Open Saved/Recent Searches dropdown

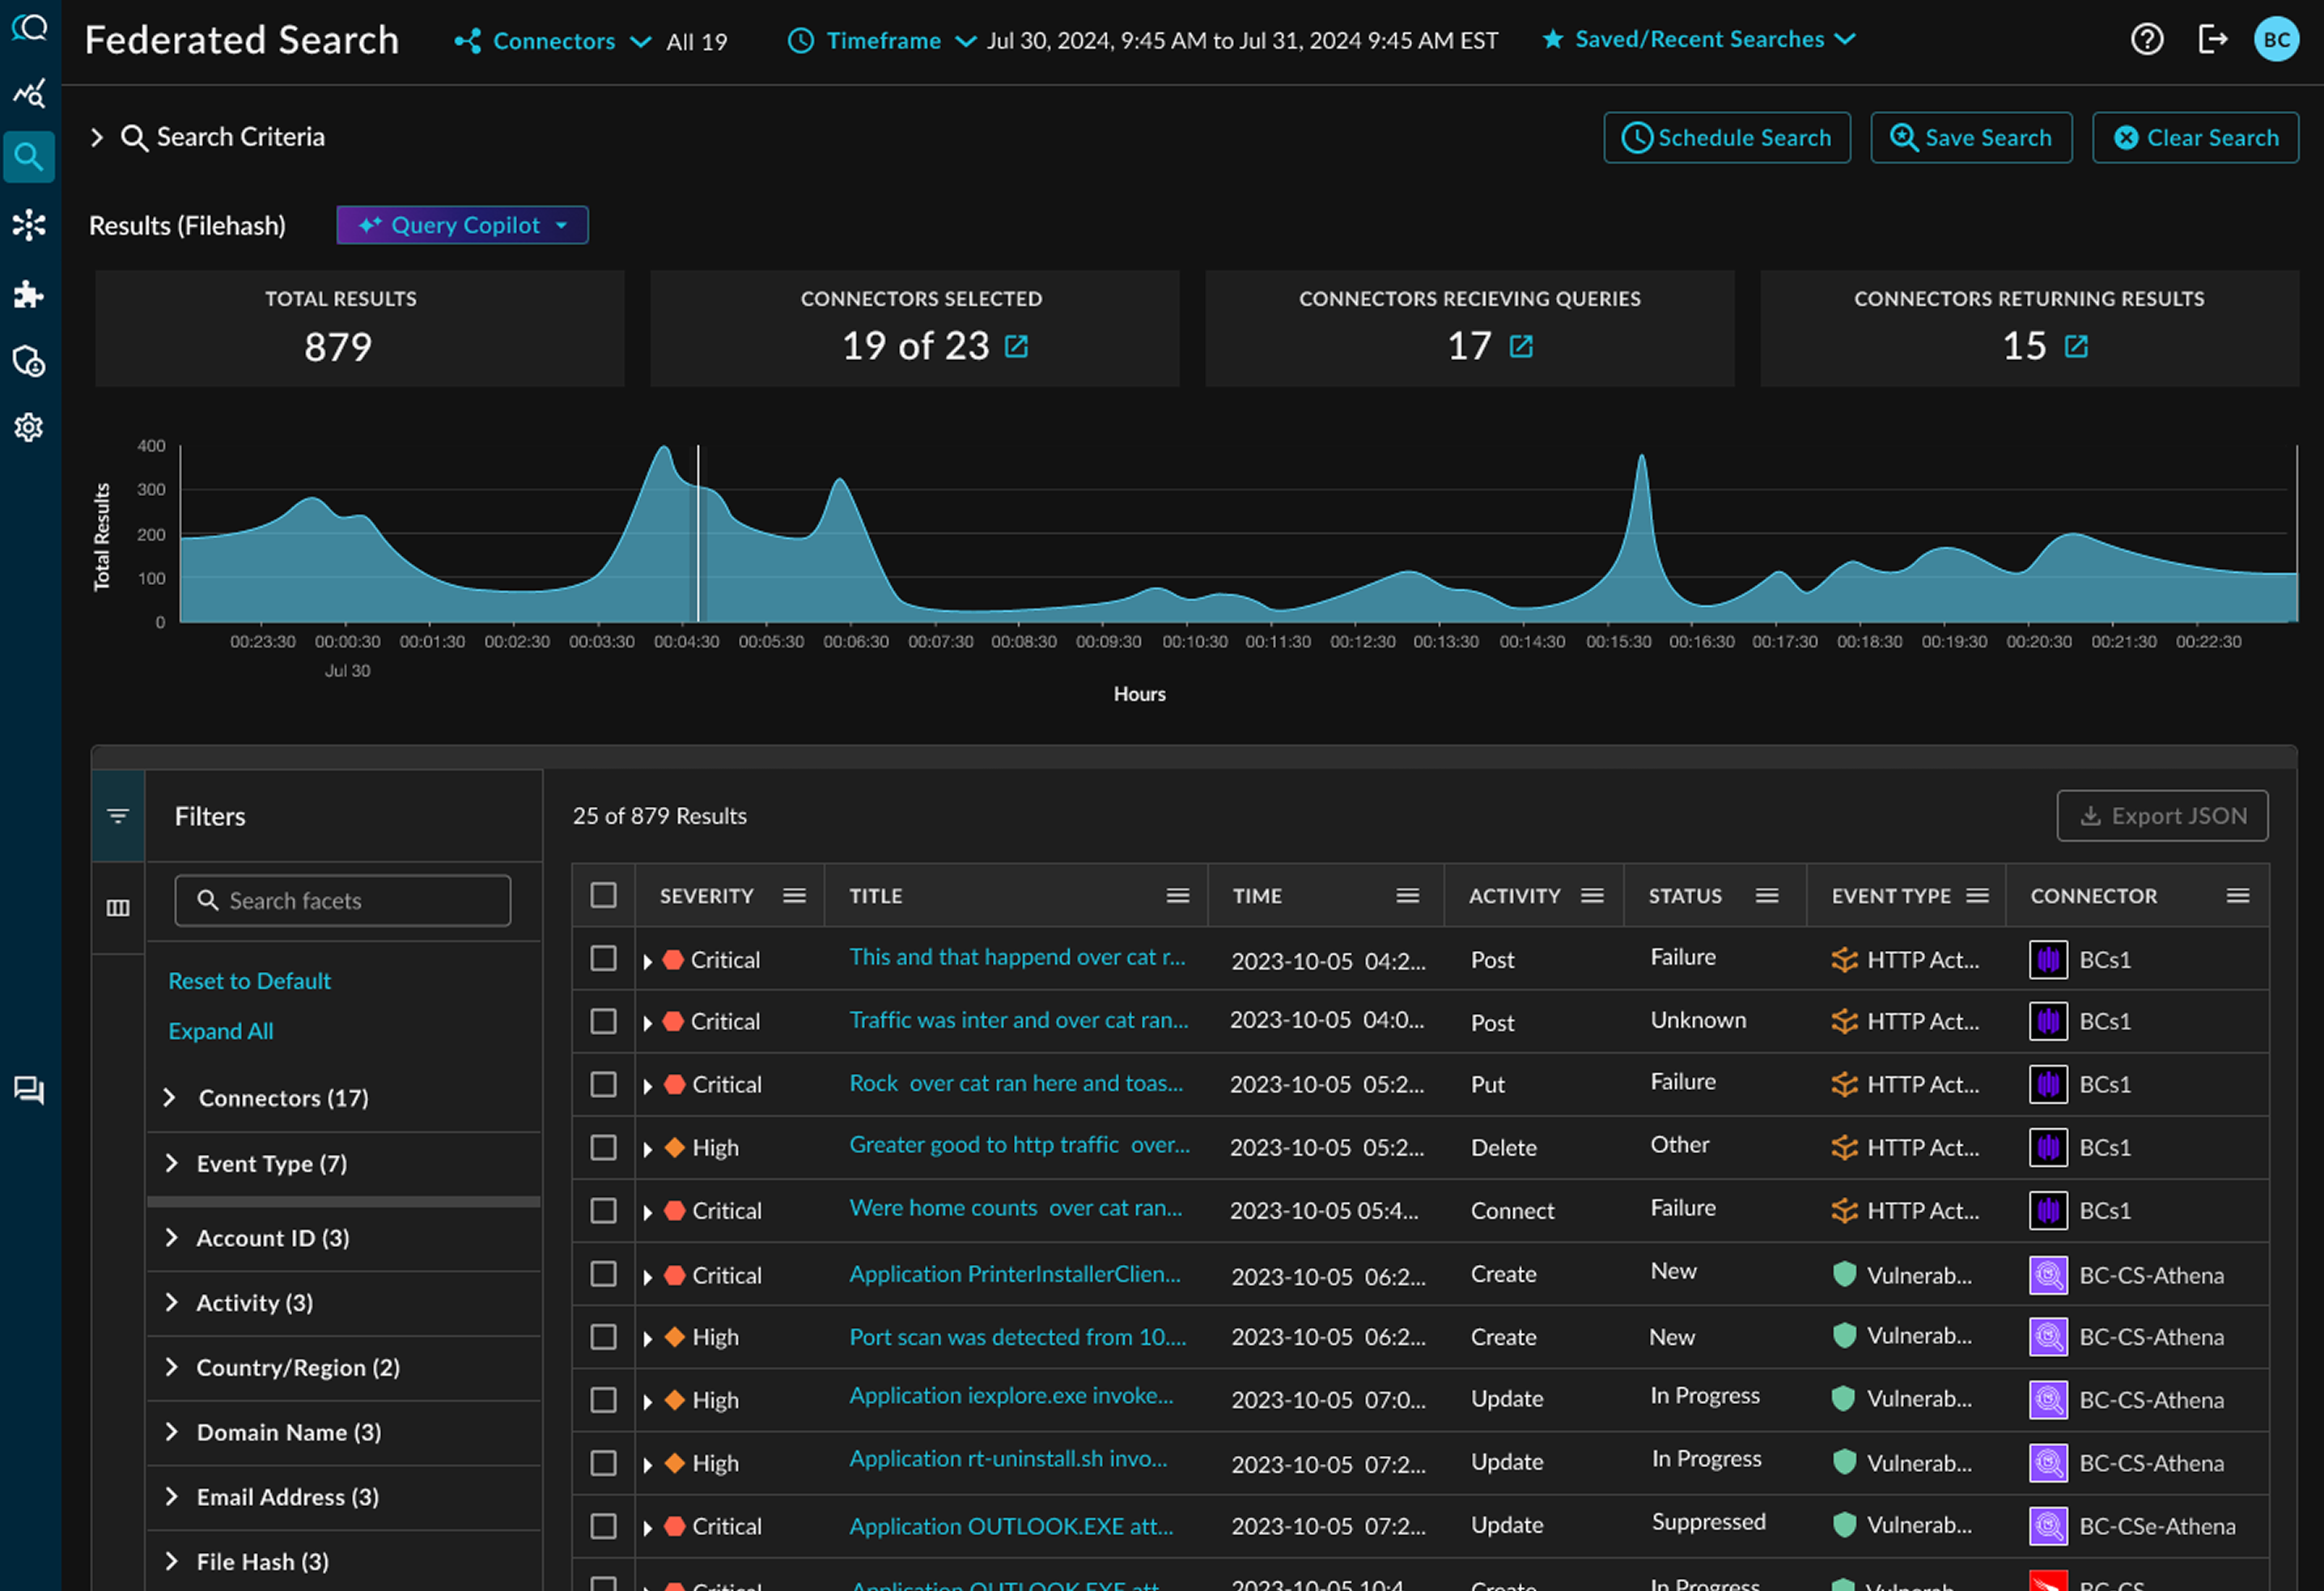(1699, 39)
